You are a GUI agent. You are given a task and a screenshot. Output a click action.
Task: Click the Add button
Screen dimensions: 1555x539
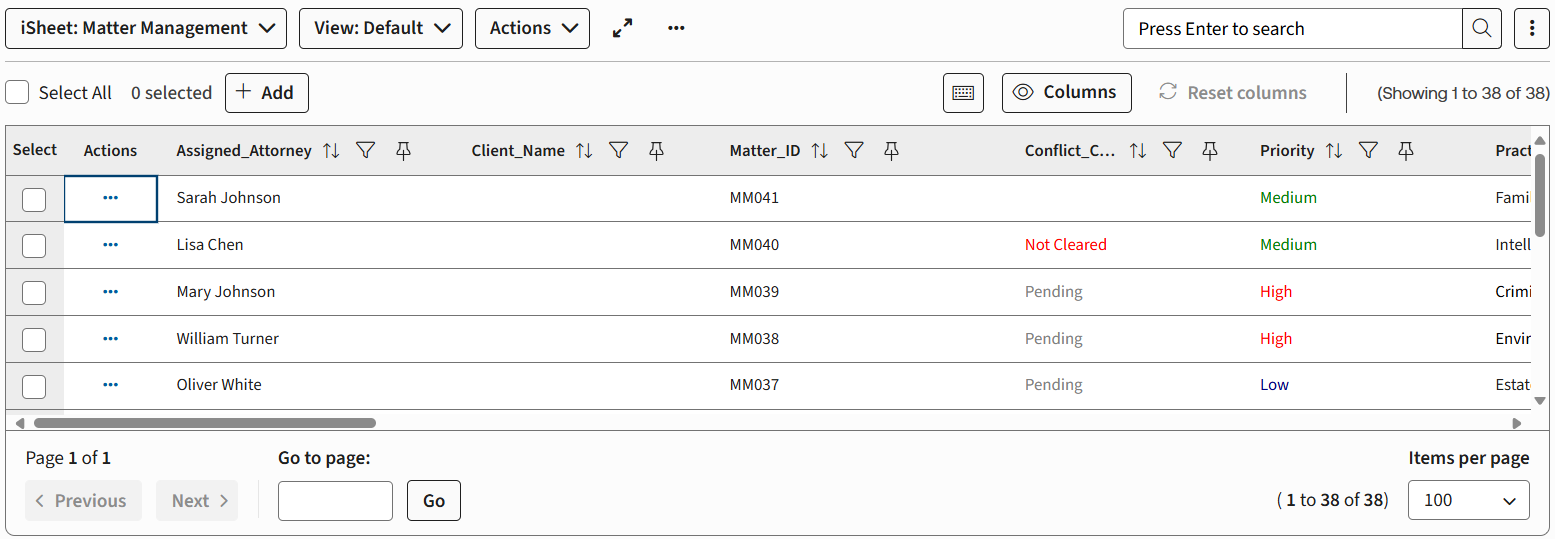pyautogui.click(x=266, y=93)
